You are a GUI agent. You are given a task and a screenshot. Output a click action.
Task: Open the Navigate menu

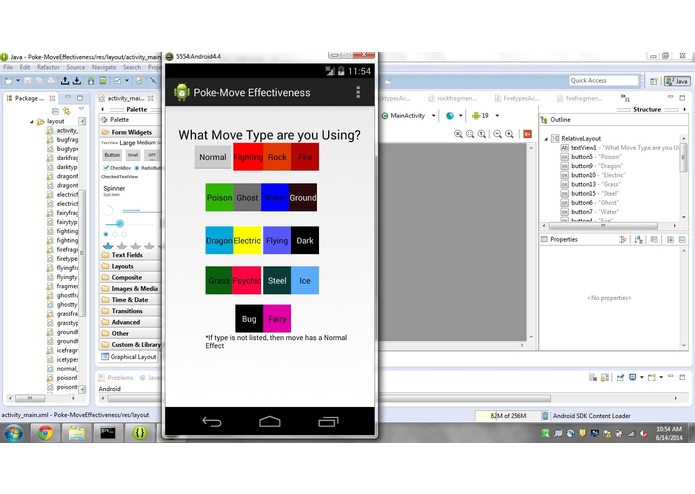click(104, 67)
